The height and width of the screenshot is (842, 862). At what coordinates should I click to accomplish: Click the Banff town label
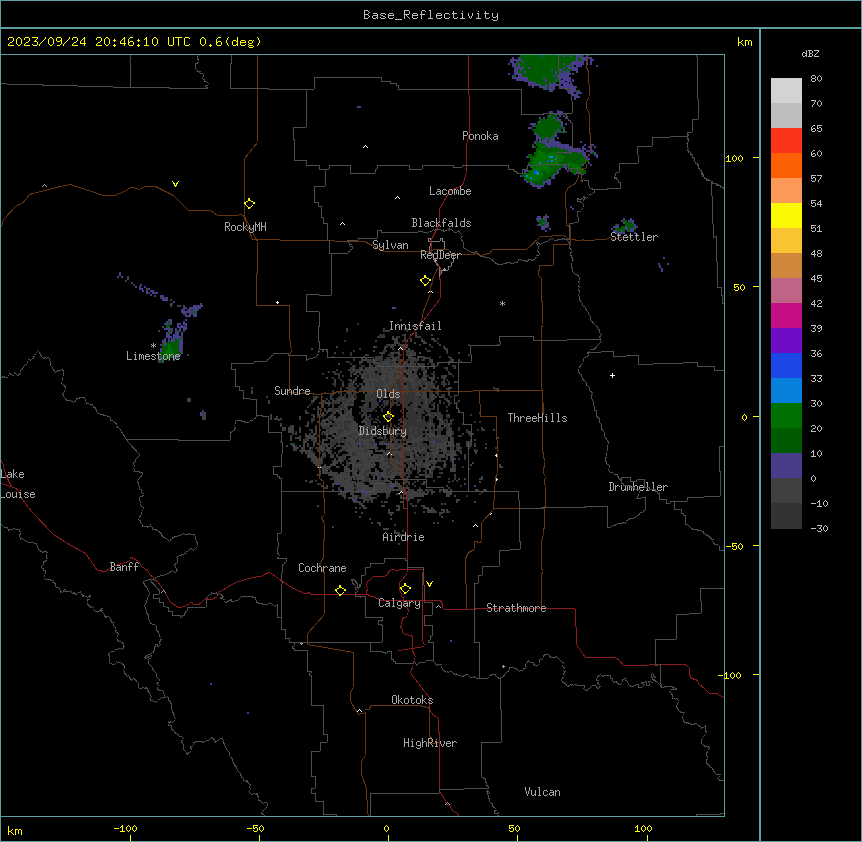coord(124,567)
